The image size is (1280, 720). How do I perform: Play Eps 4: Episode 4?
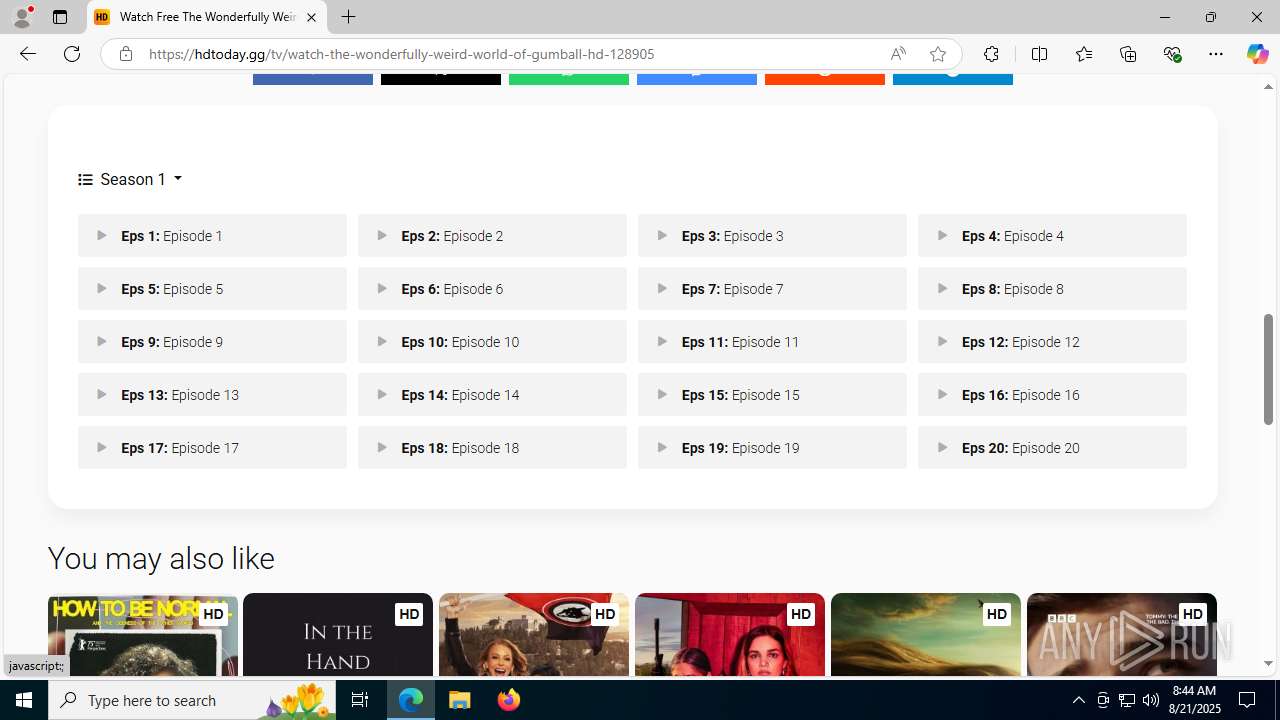pyautogui.click(x=1052, y=236)
